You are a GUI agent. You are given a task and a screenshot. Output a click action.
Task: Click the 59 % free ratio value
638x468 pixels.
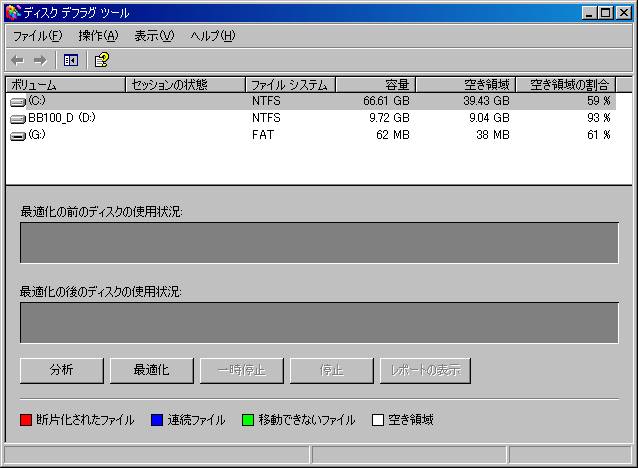(599, 101)
